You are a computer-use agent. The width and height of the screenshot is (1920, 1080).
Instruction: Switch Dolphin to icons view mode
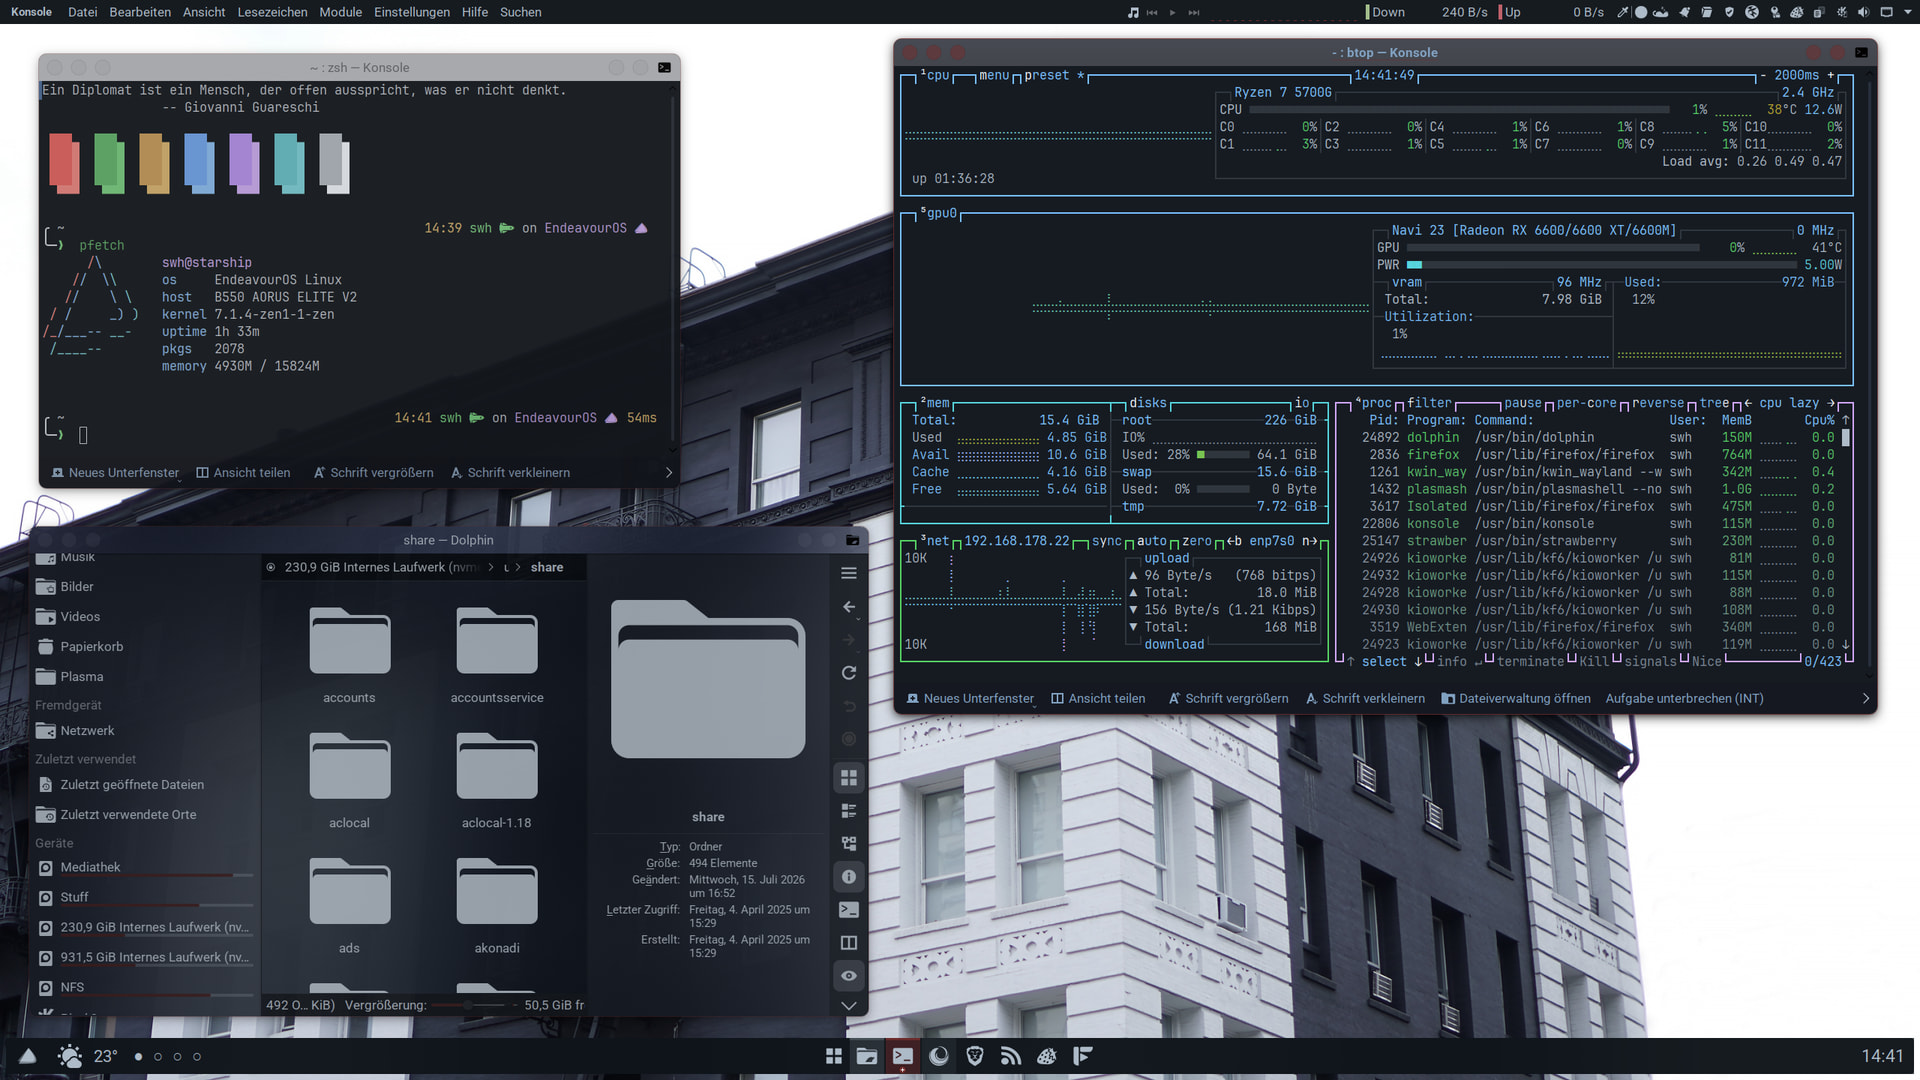(x=849, y=777)
